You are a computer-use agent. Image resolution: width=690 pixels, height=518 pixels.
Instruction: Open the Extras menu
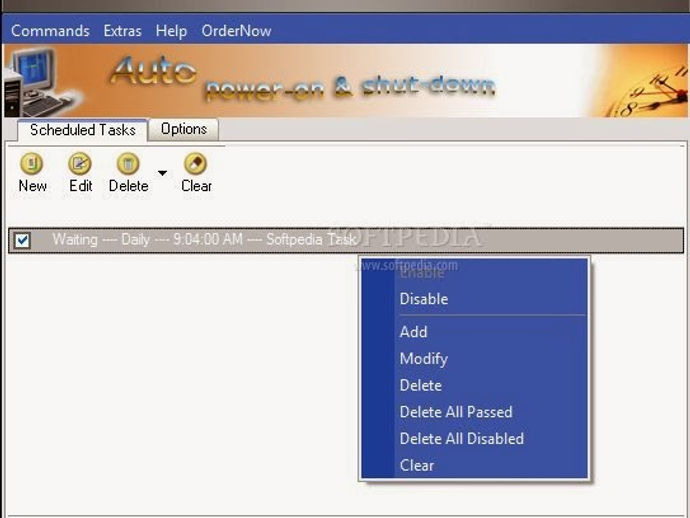pos(122,31)
